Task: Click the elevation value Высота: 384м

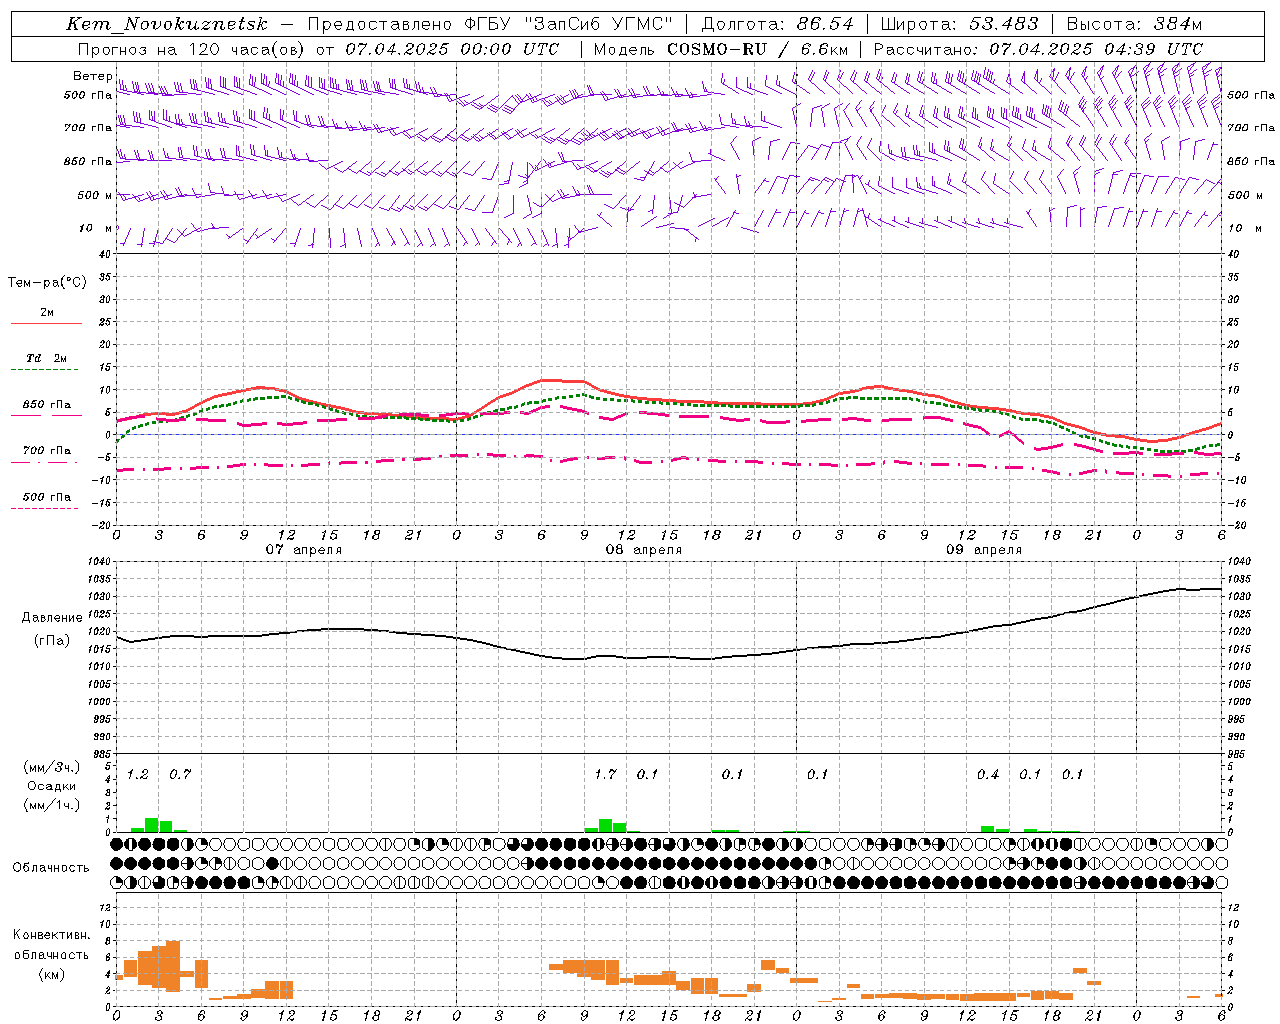Action: [1134, 24]
